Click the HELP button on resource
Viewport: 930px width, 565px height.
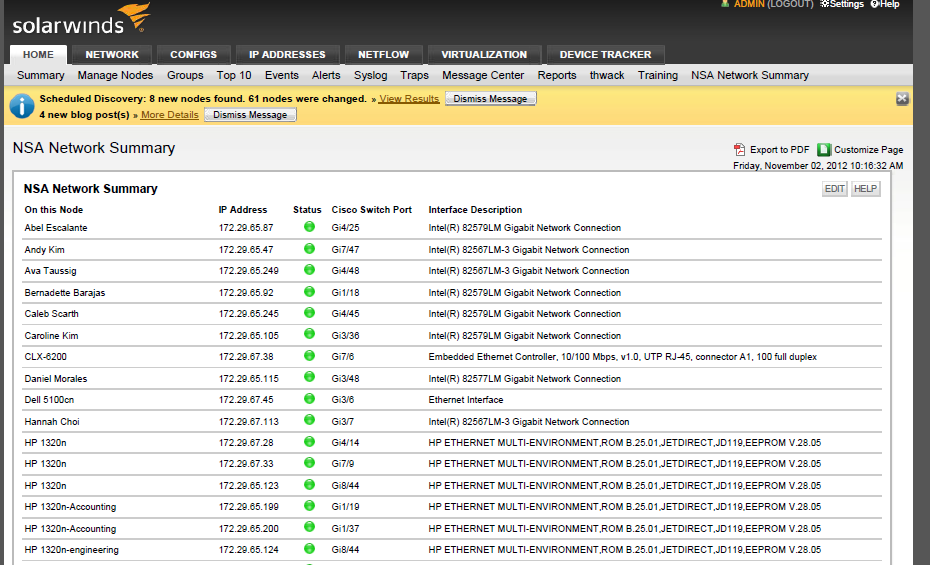pos(865,189)
